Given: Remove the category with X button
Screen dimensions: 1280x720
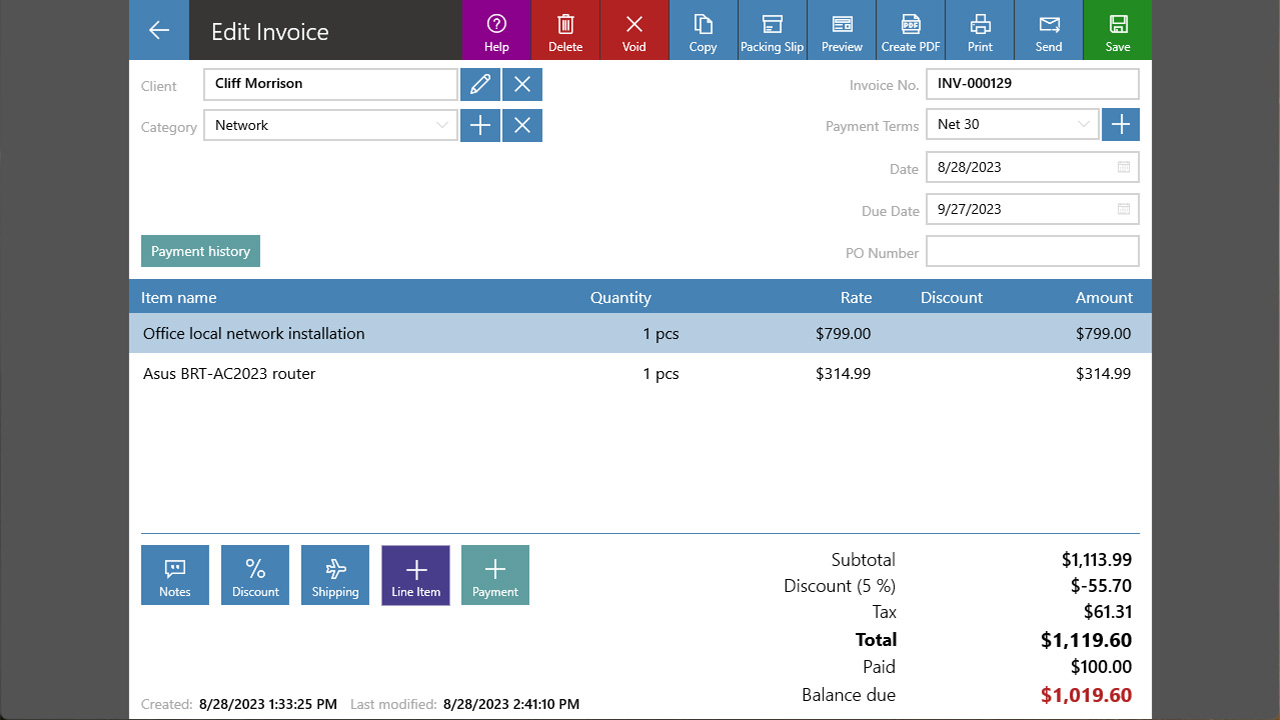Looking at the screenshot, I should [522, 125].
